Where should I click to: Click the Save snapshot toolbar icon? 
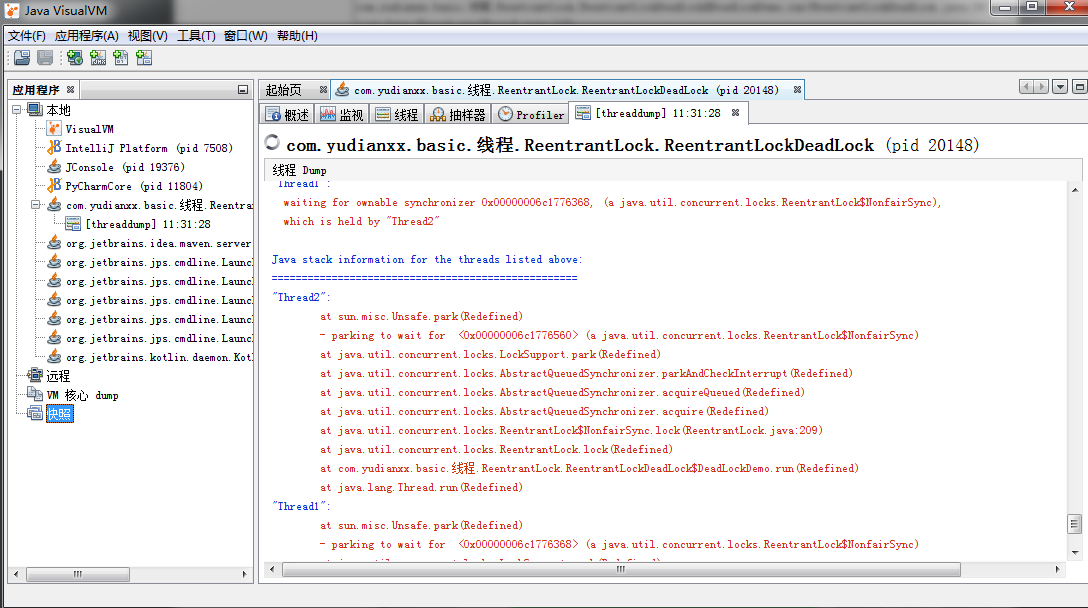coord(45,57)
